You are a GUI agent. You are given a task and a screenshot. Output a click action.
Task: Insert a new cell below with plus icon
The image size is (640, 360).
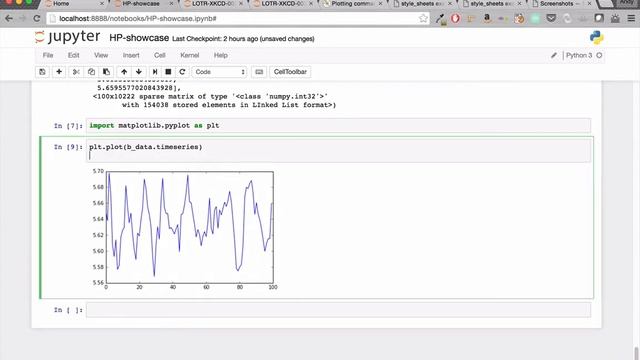[59, 72]
